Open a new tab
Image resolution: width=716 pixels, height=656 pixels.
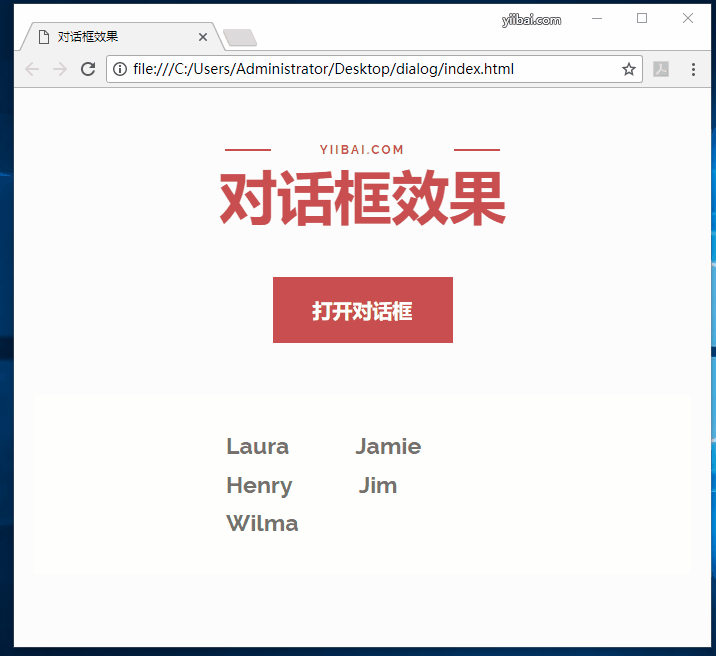[x=240, y=38]
